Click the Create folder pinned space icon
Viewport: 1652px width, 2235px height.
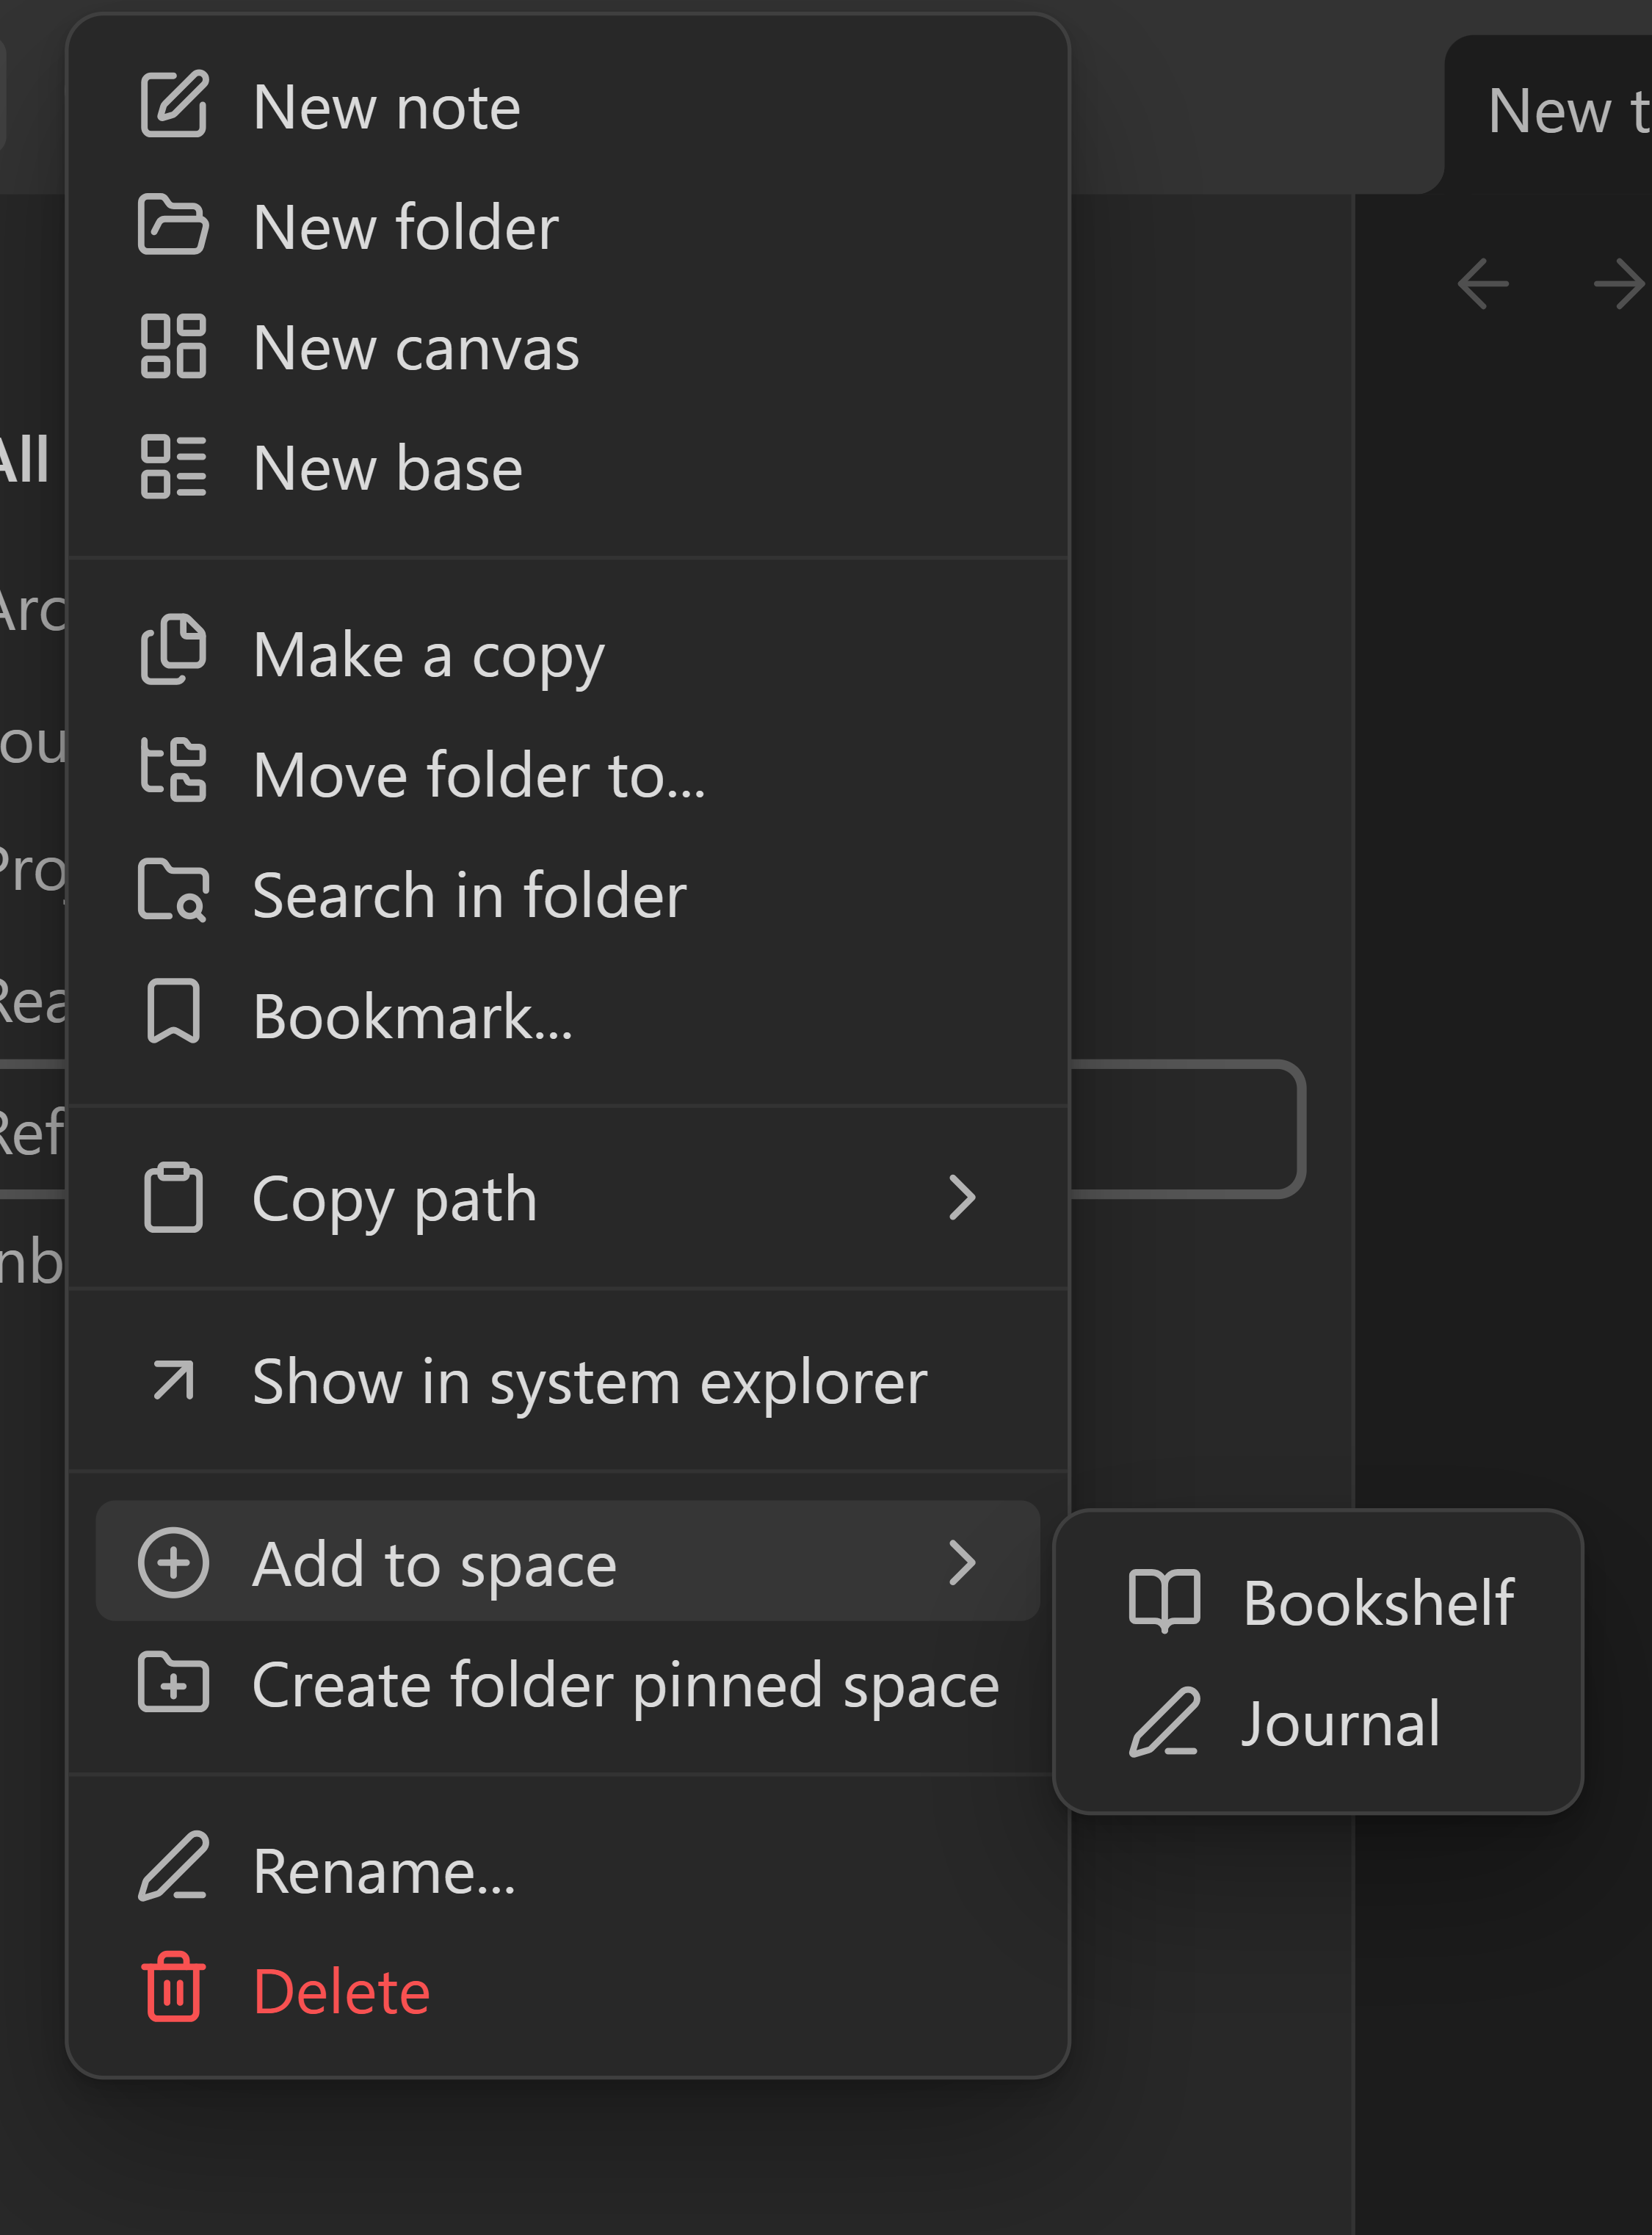173,1683
